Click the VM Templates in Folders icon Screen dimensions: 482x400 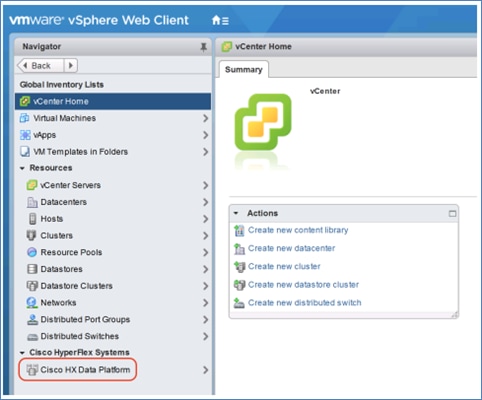point(25,152)
